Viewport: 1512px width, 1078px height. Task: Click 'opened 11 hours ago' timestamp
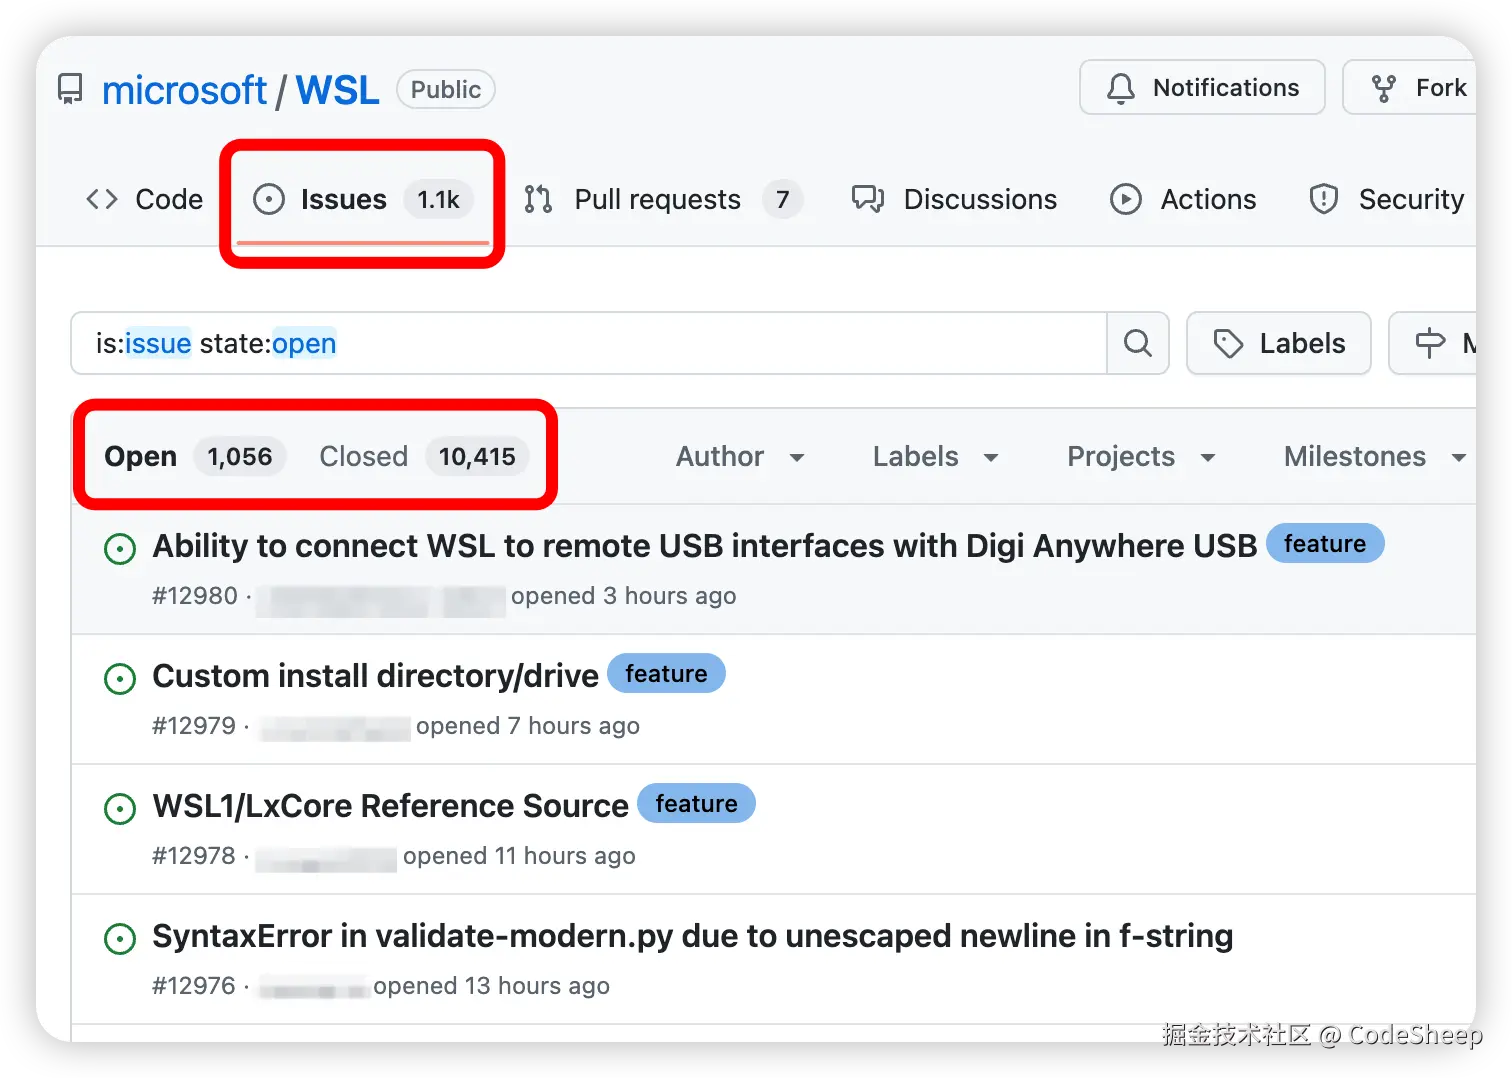[x=519, y=856]
